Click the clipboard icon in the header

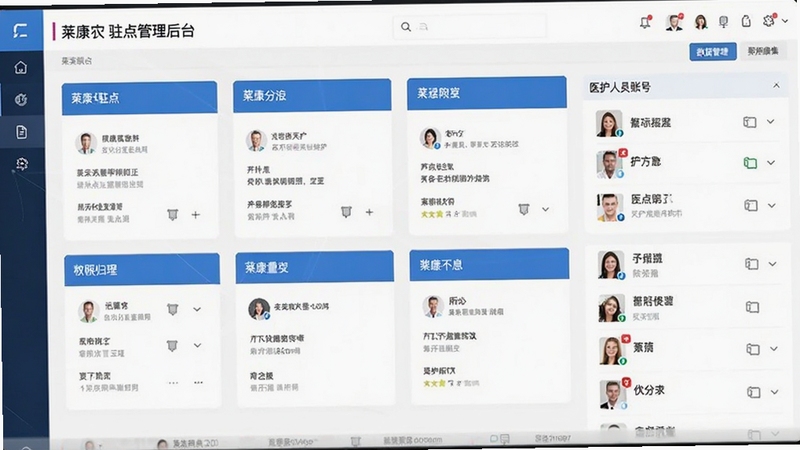[x=746, y=21]
